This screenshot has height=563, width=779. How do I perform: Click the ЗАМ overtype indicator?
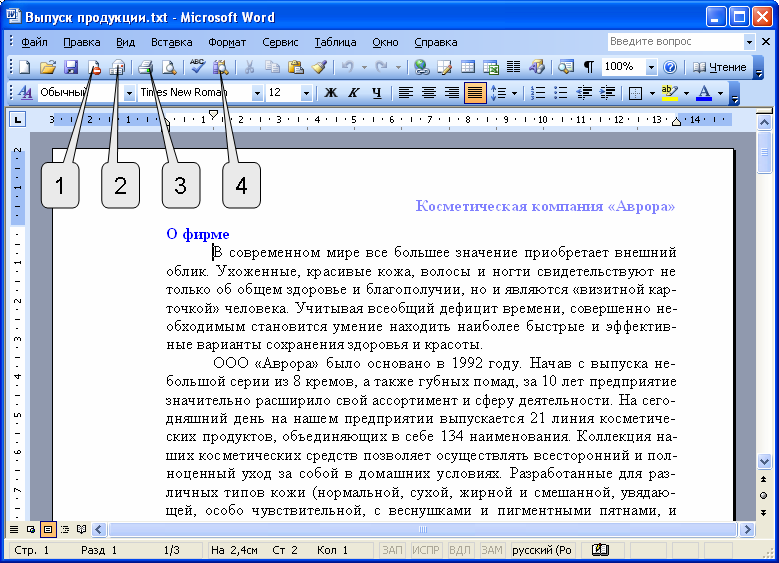(x=492, y=550)
